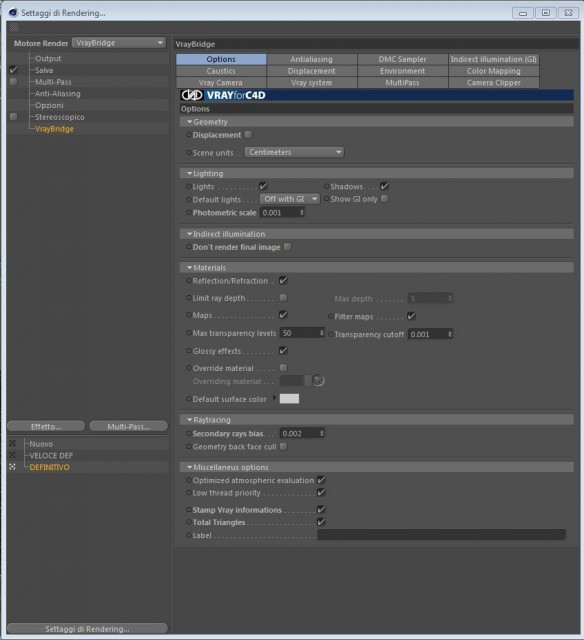The width and height of the screenshot is (584, 640).
Task: Enable the Stereoscopico checkbox
Action: (x=13, y=117)
